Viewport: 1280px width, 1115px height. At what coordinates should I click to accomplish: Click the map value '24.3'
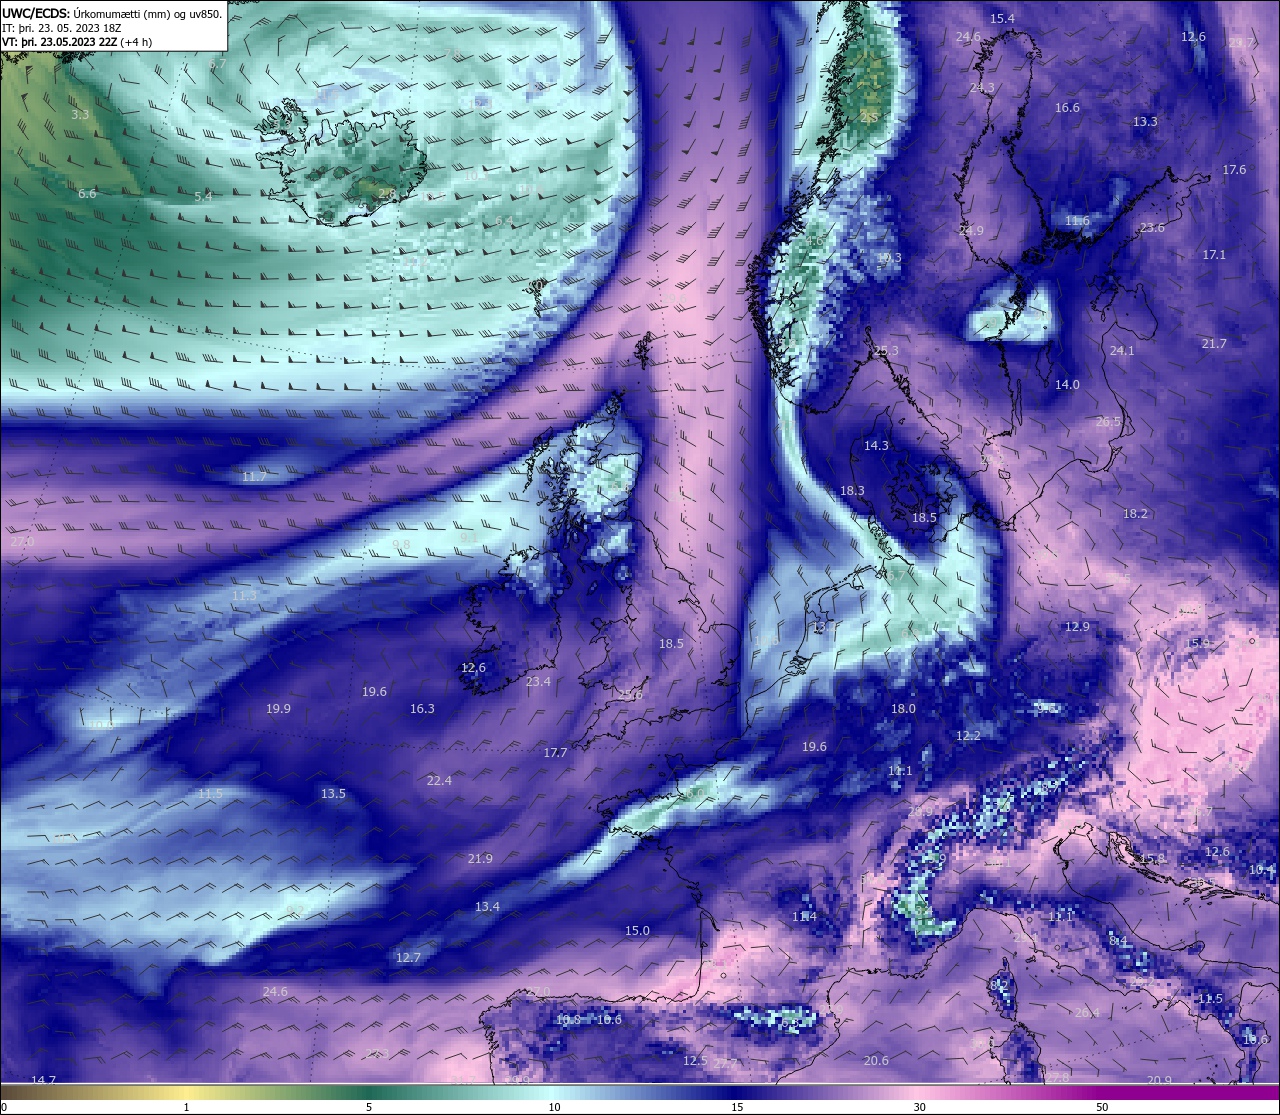982,88
